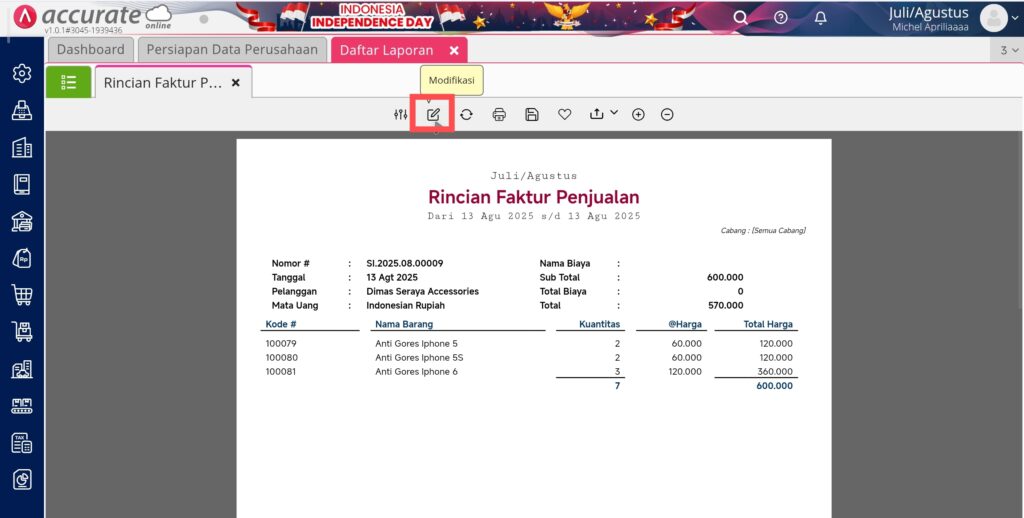Open the cash and bank icon
This screenshot has width=1024, height=518.
coord(22,221)
